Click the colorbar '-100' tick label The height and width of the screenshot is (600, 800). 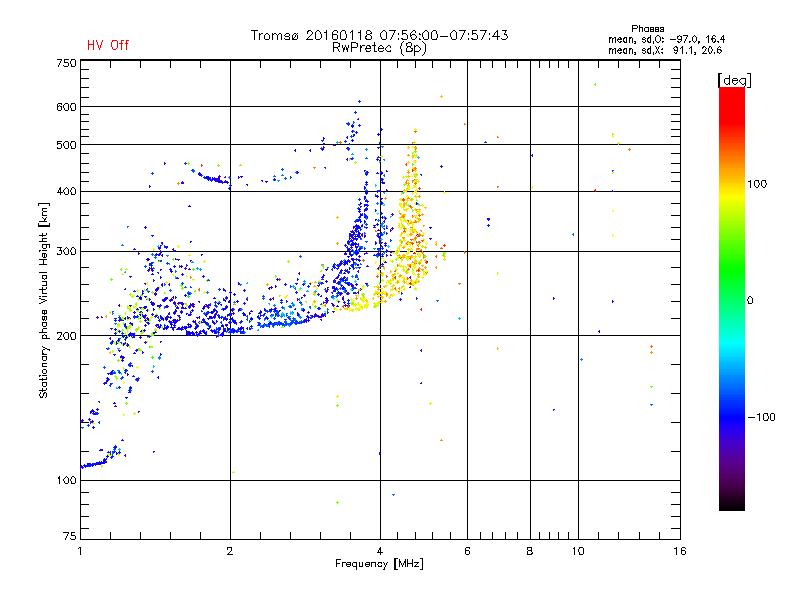(761, 417)
